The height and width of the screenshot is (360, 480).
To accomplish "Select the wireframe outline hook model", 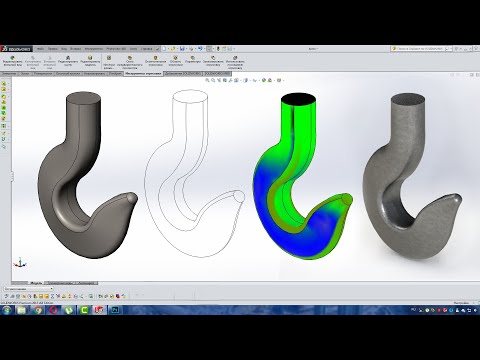I will click(x=195, y=173).
